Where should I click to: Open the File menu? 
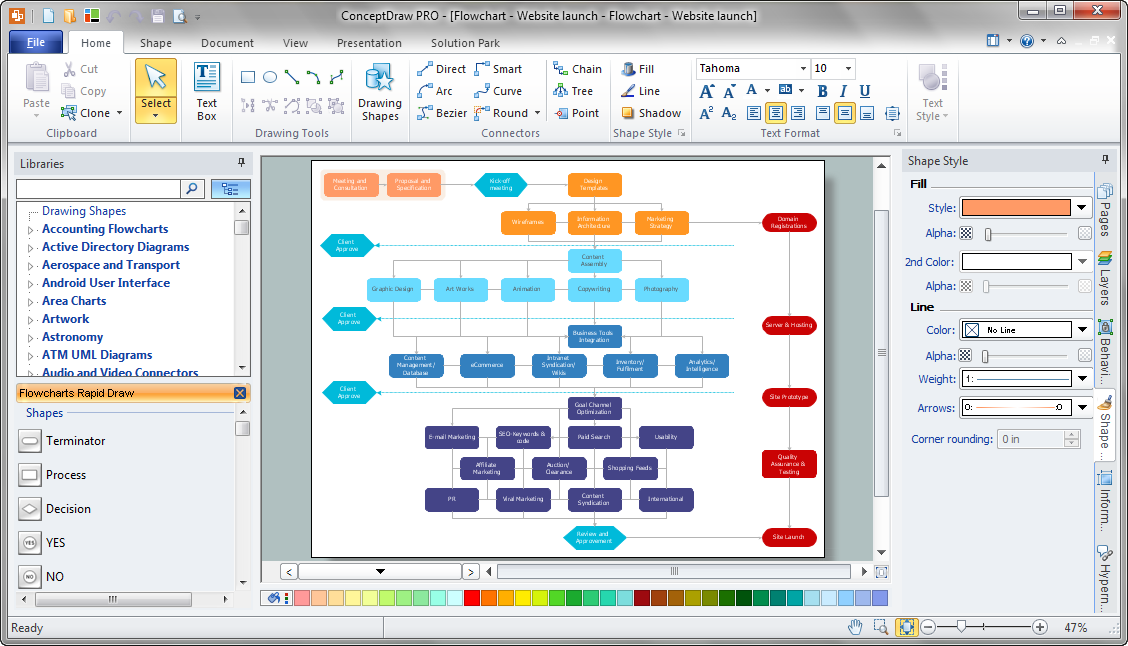[x=35, y=43]
